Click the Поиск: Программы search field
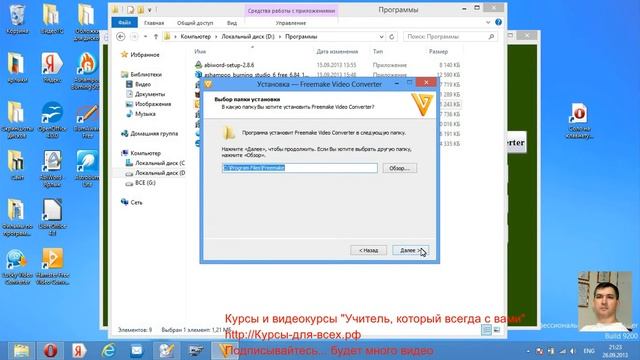The image size is (640, 360). [x=446, y=36]
